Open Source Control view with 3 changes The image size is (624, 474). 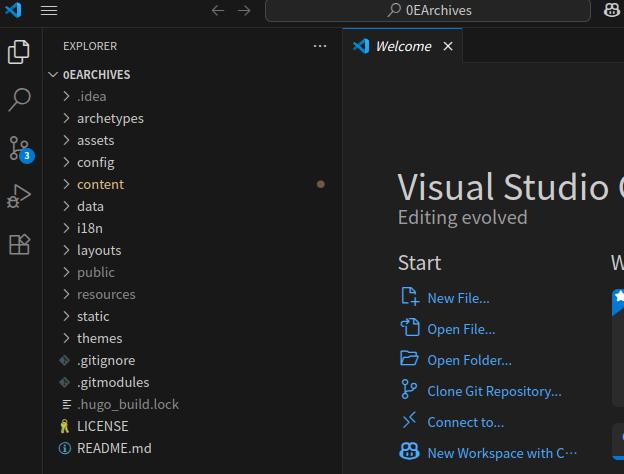[x=19, y=148]
